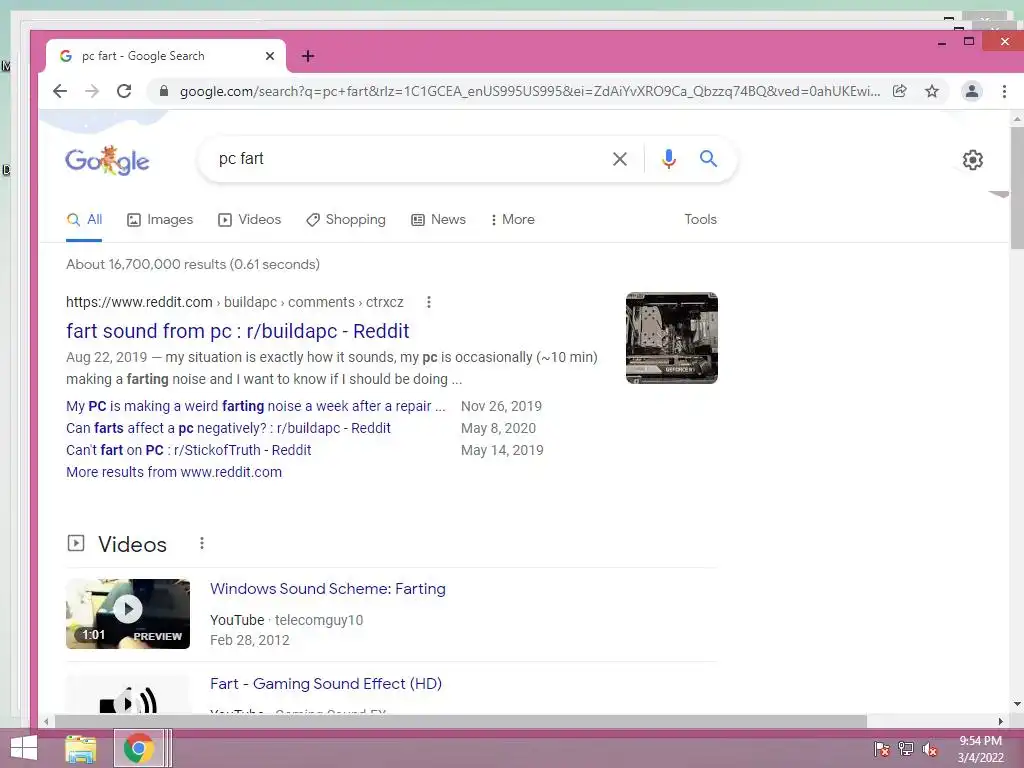Submit search with the magnifying glass icon
This screenshot has height=768, width=1024.
coord(708,159)
